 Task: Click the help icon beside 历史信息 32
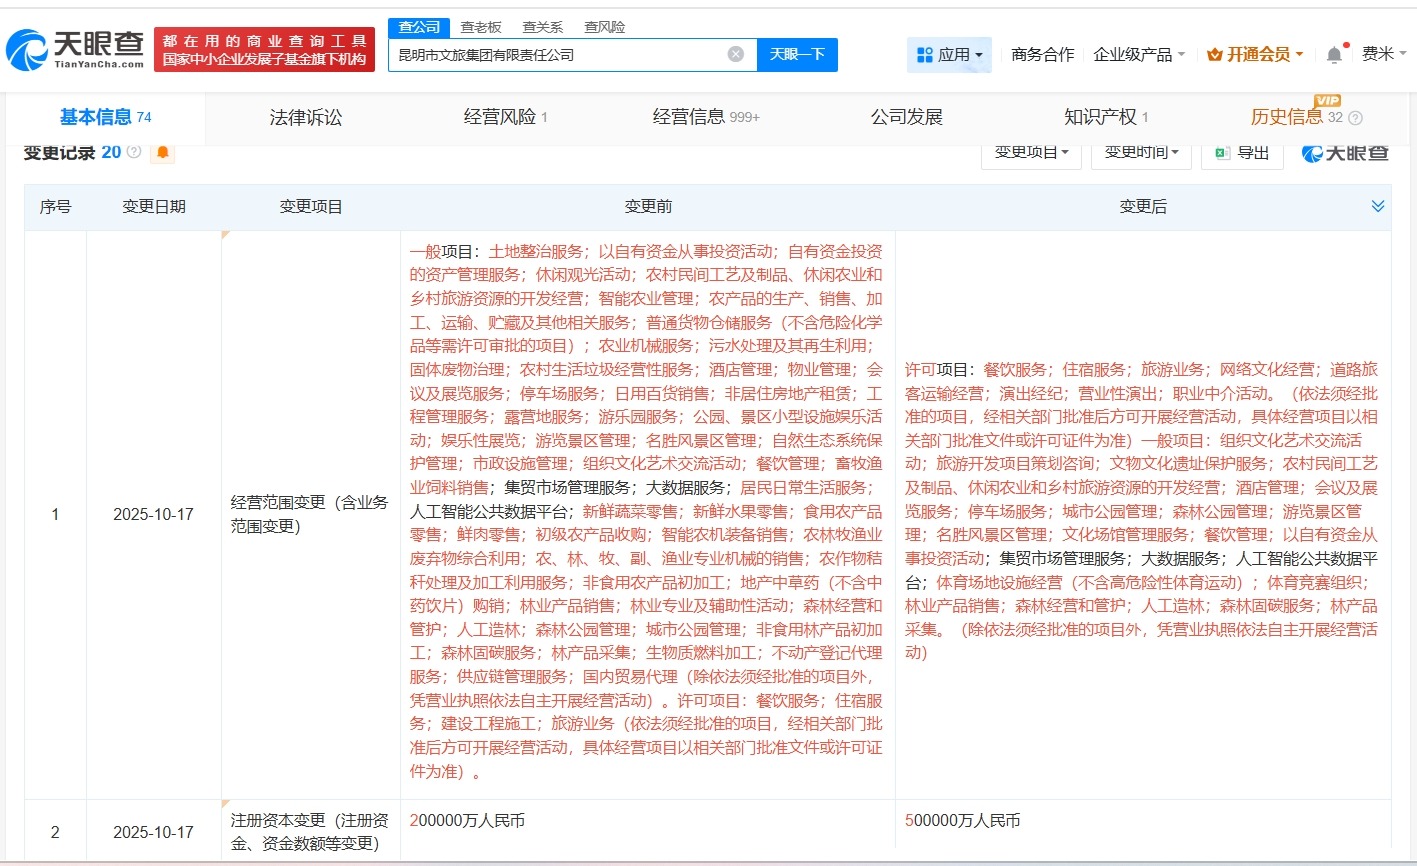(1356, 118)
